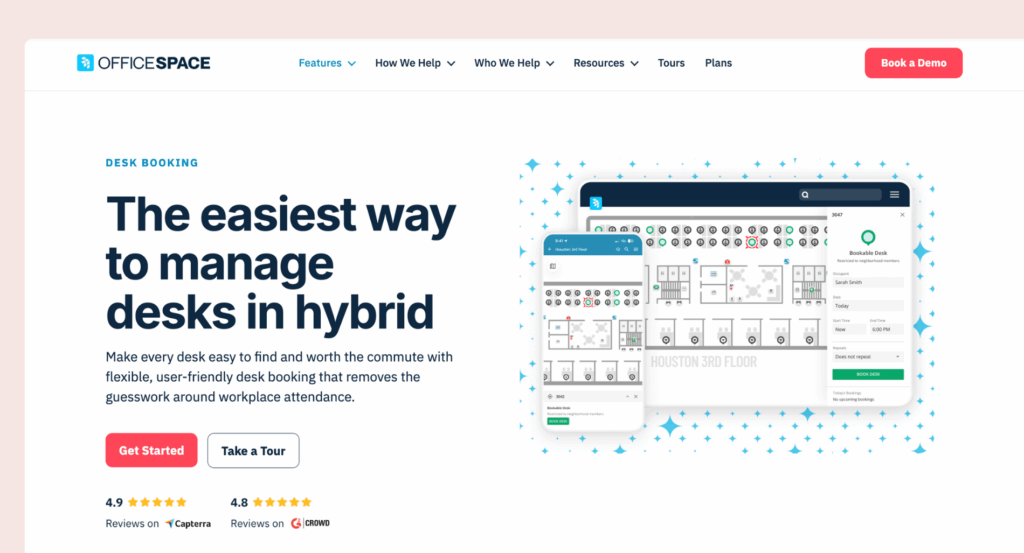Expand the Resources navigation dropdown
This screenshot has width=1024, height=553.
click(x=605, y=63)
